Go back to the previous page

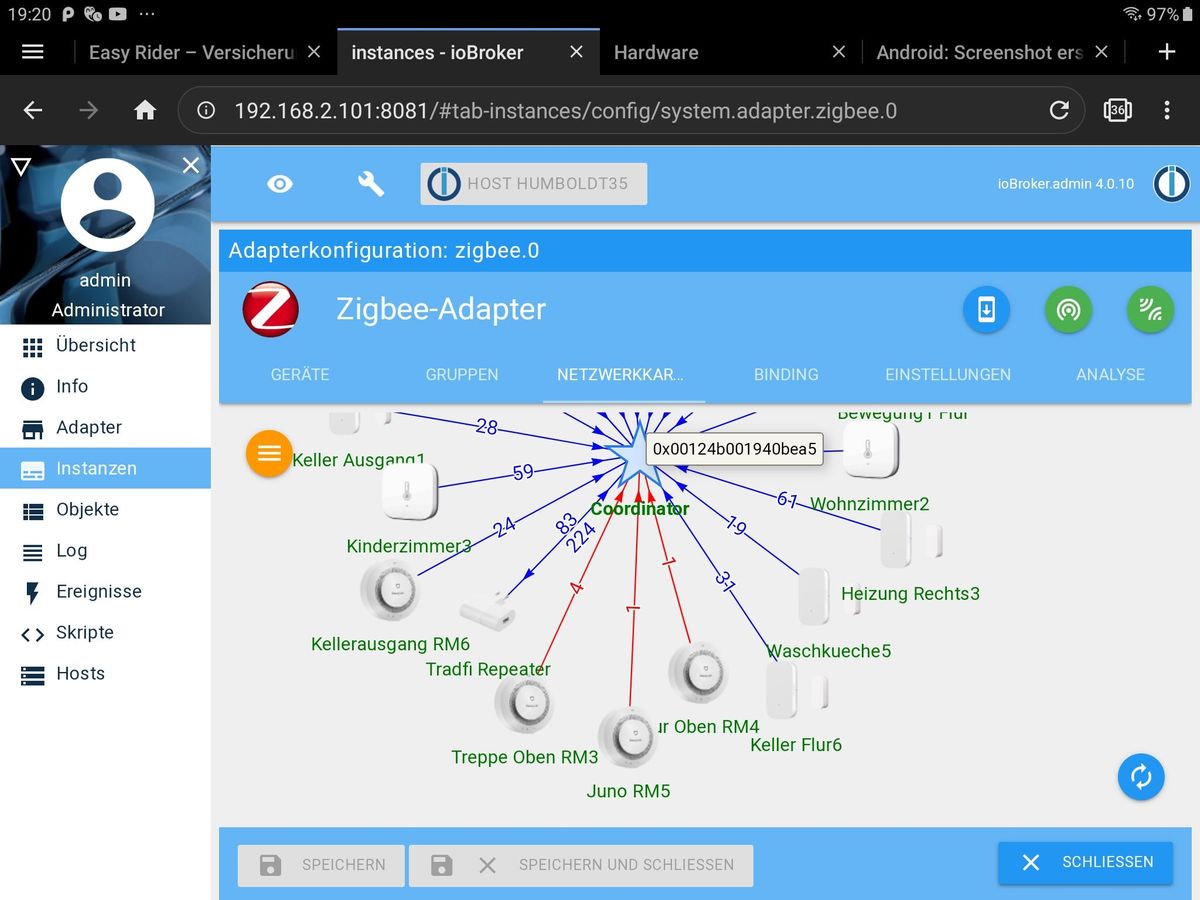pyautogui.click(x=33, y=110)
